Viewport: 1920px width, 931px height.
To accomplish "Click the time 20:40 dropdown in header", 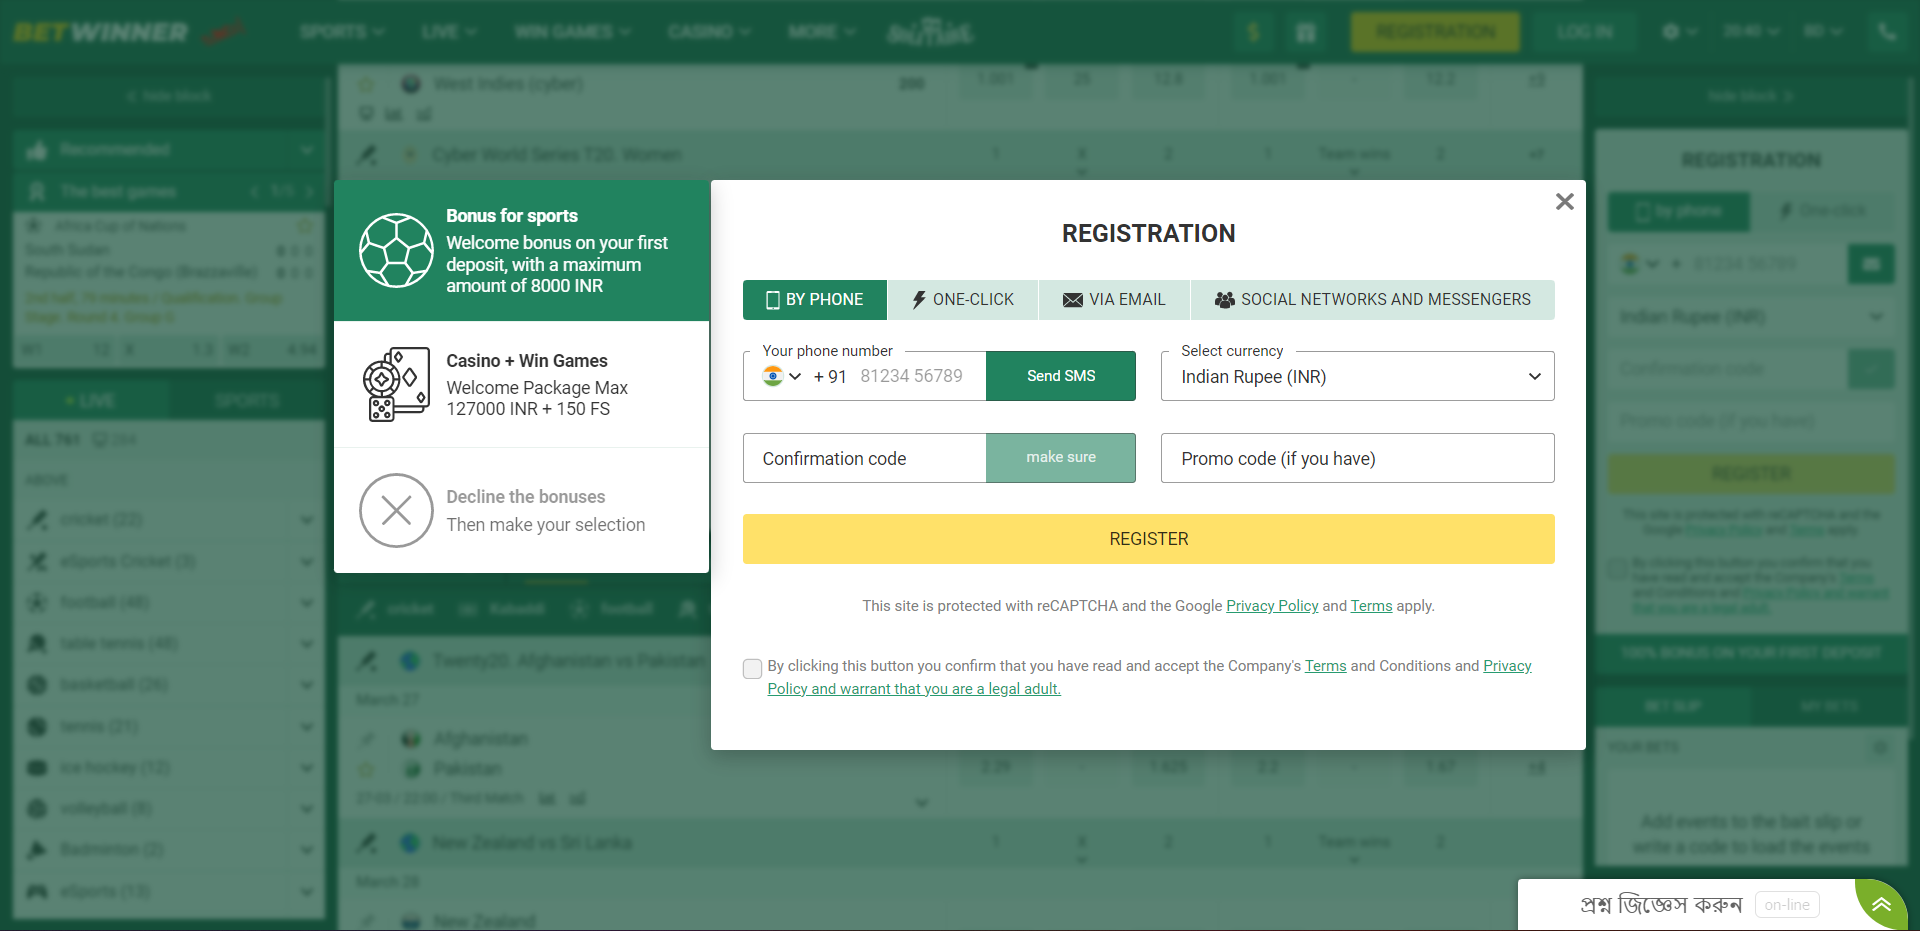I will 1751,32.
